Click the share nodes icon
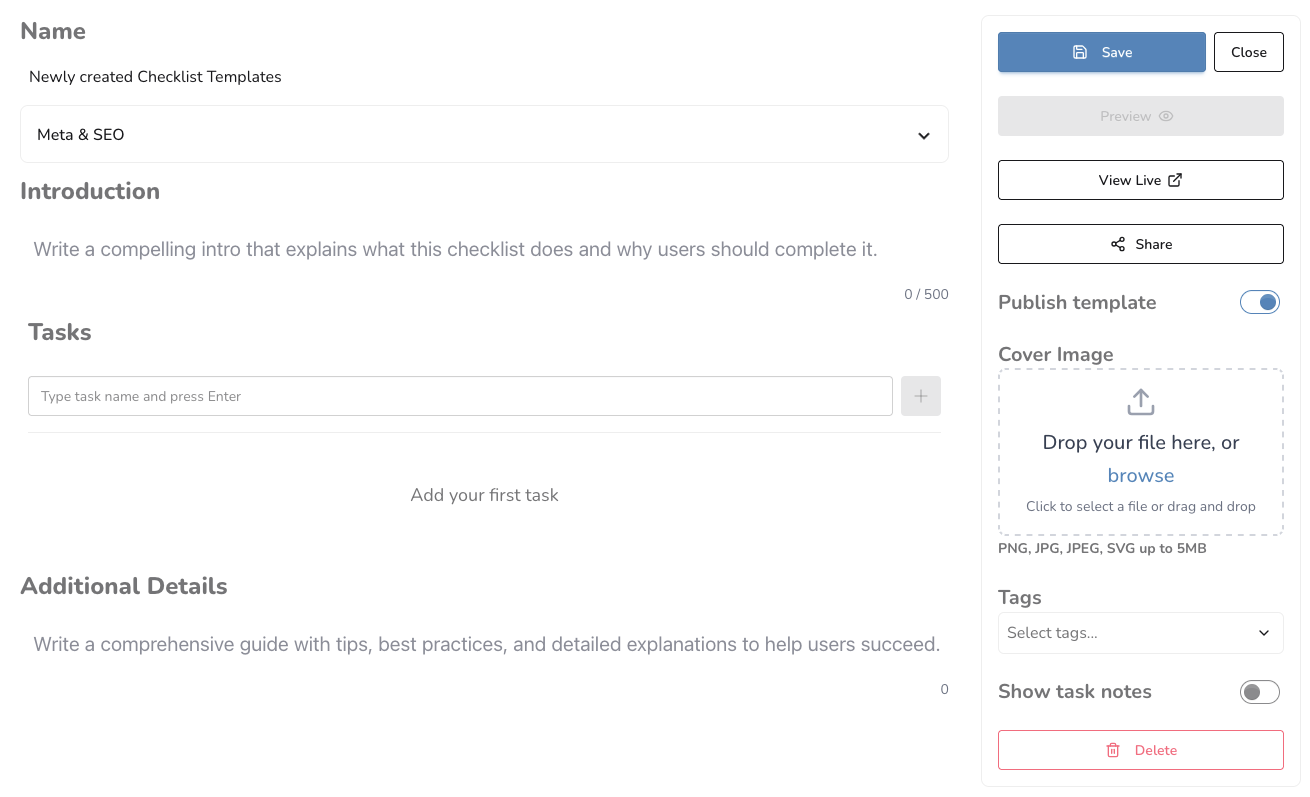This screenshot has height=797, width=1310. tap(1118, 244)
